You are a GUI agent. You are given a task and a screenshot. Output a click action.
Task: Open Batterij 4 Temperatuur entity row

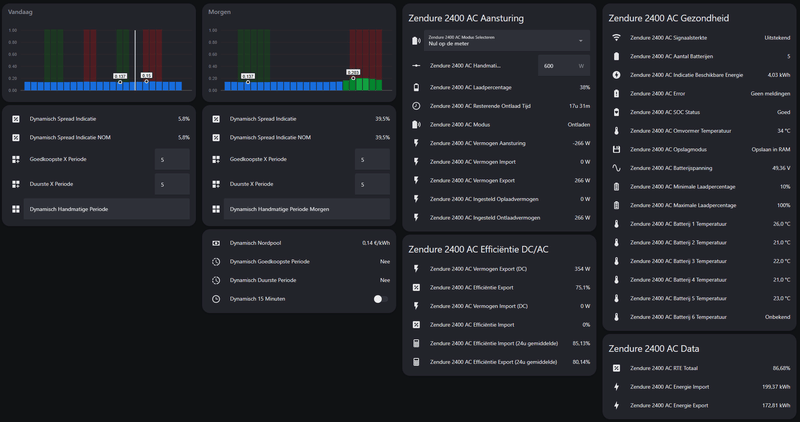699,280
